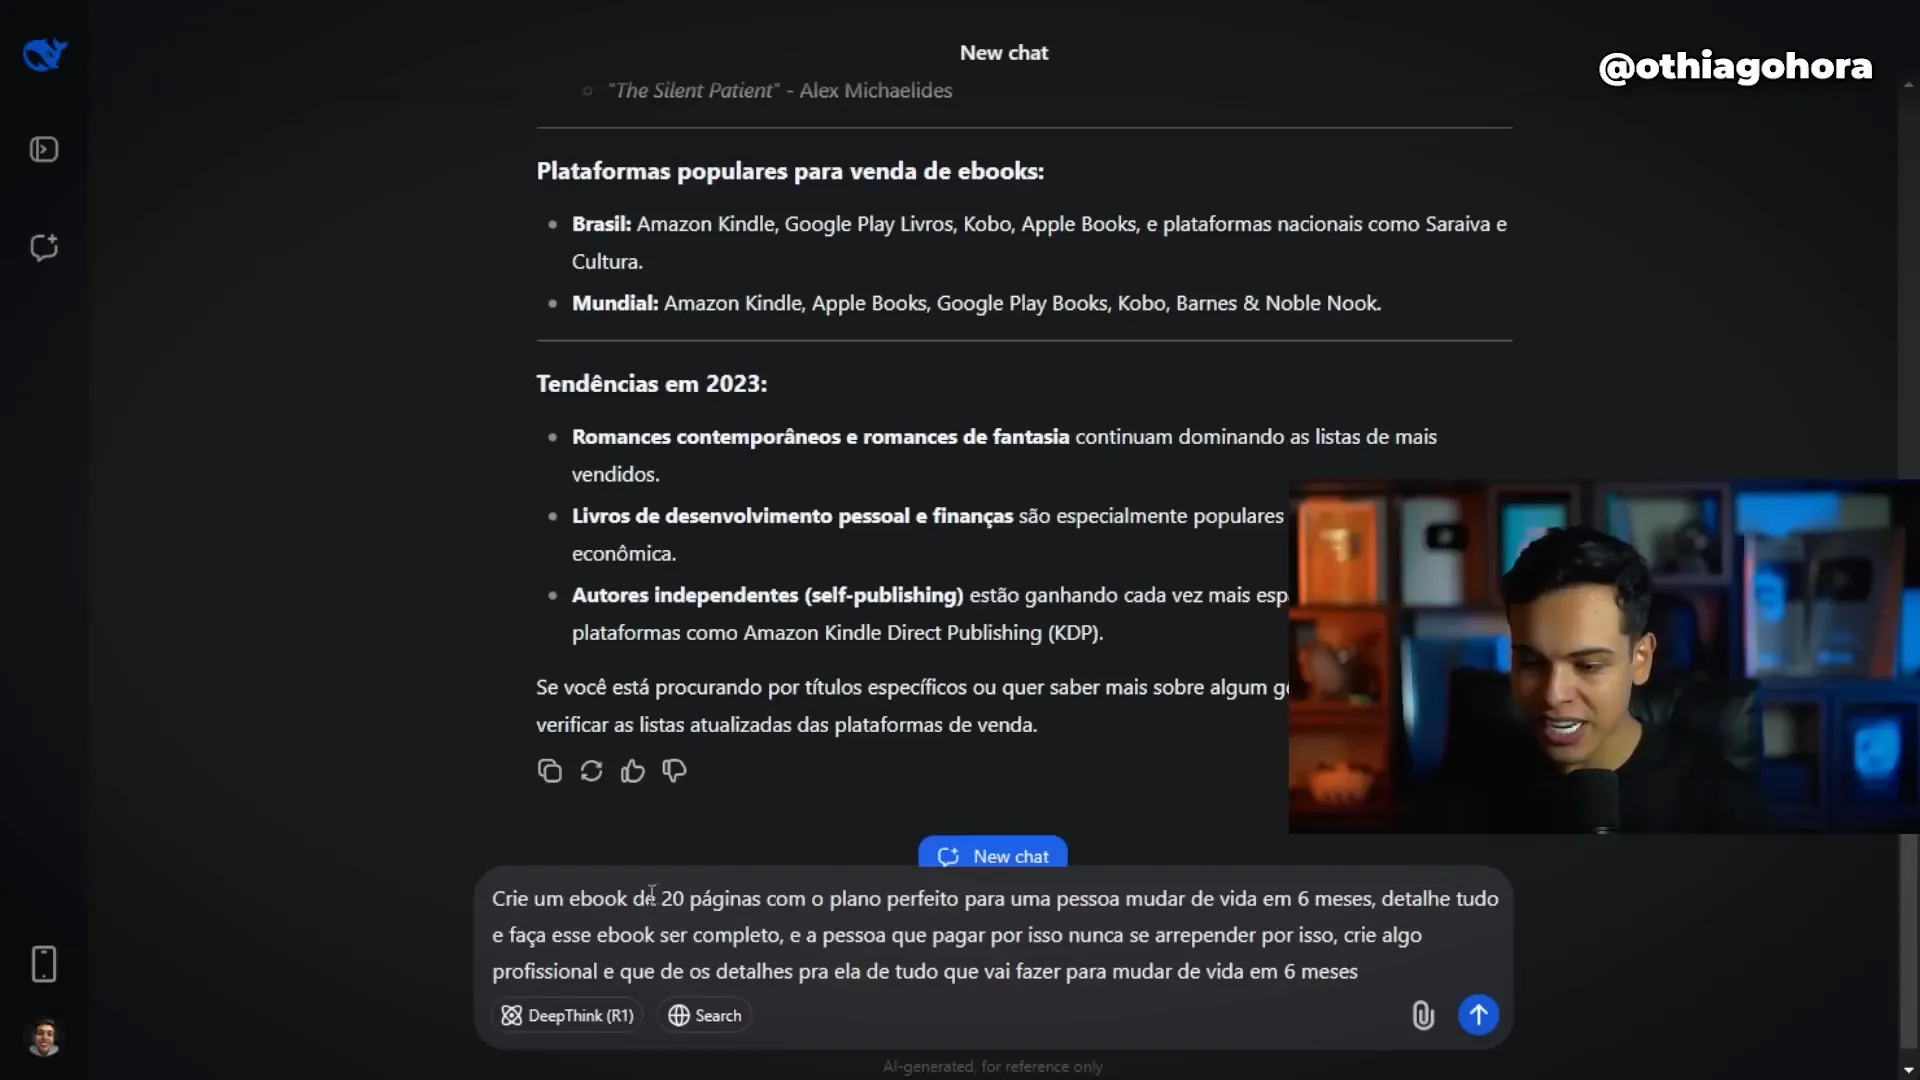Toggle DeepThink (R1) mode
This screenshot has height=1080, width=1920.
click(567, 1015)
